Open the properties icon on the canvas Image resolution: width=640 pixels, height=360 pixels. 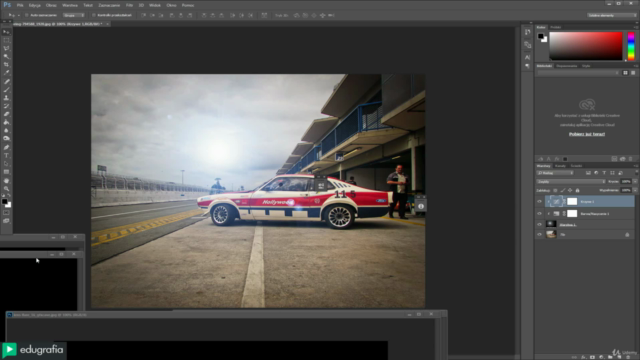pyautogui.click(x=421, y=206)
